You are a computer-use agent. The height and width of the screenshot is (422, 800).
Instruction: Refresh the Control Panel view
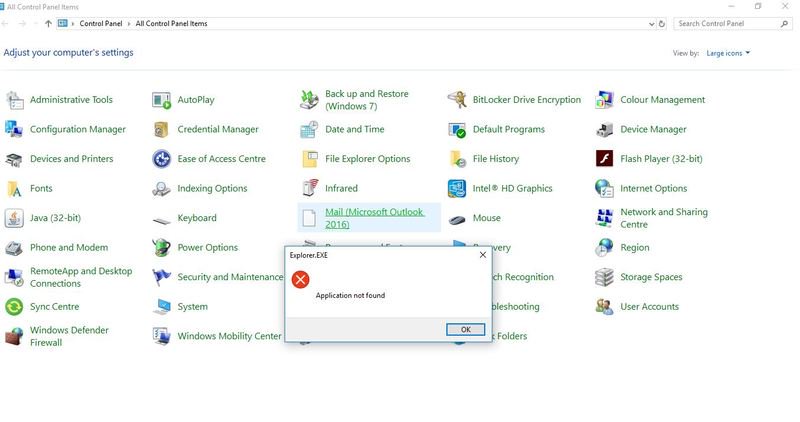(662, 23)
